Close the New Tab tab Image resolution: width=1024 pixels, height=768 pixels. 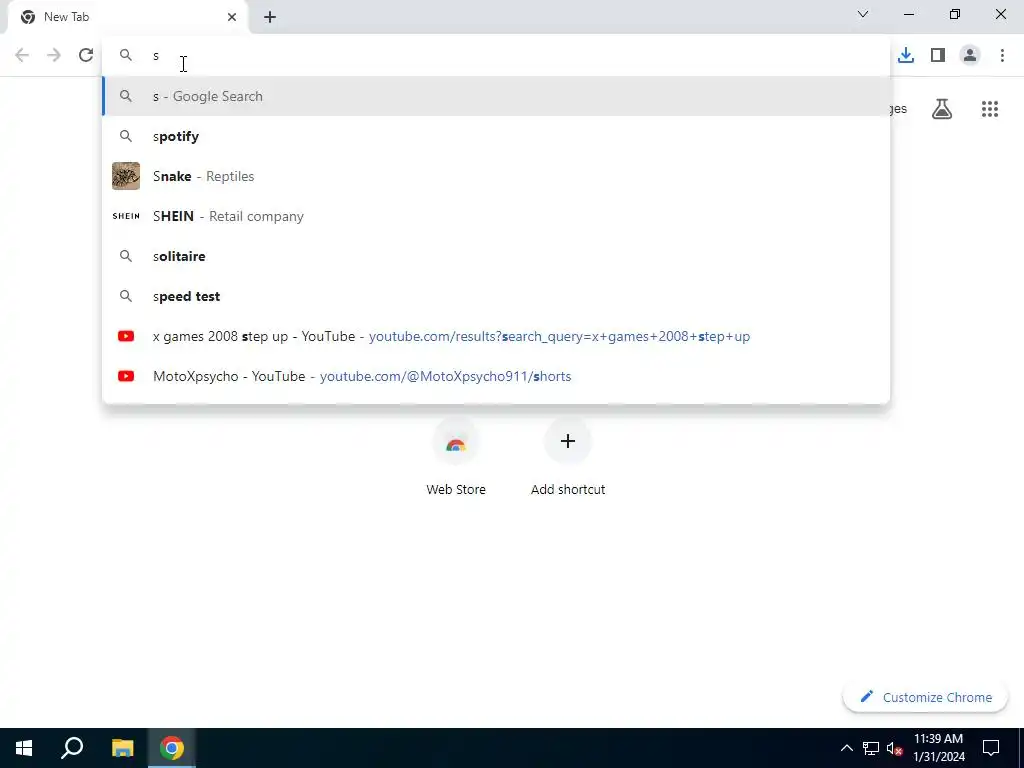tap(232, 17)
